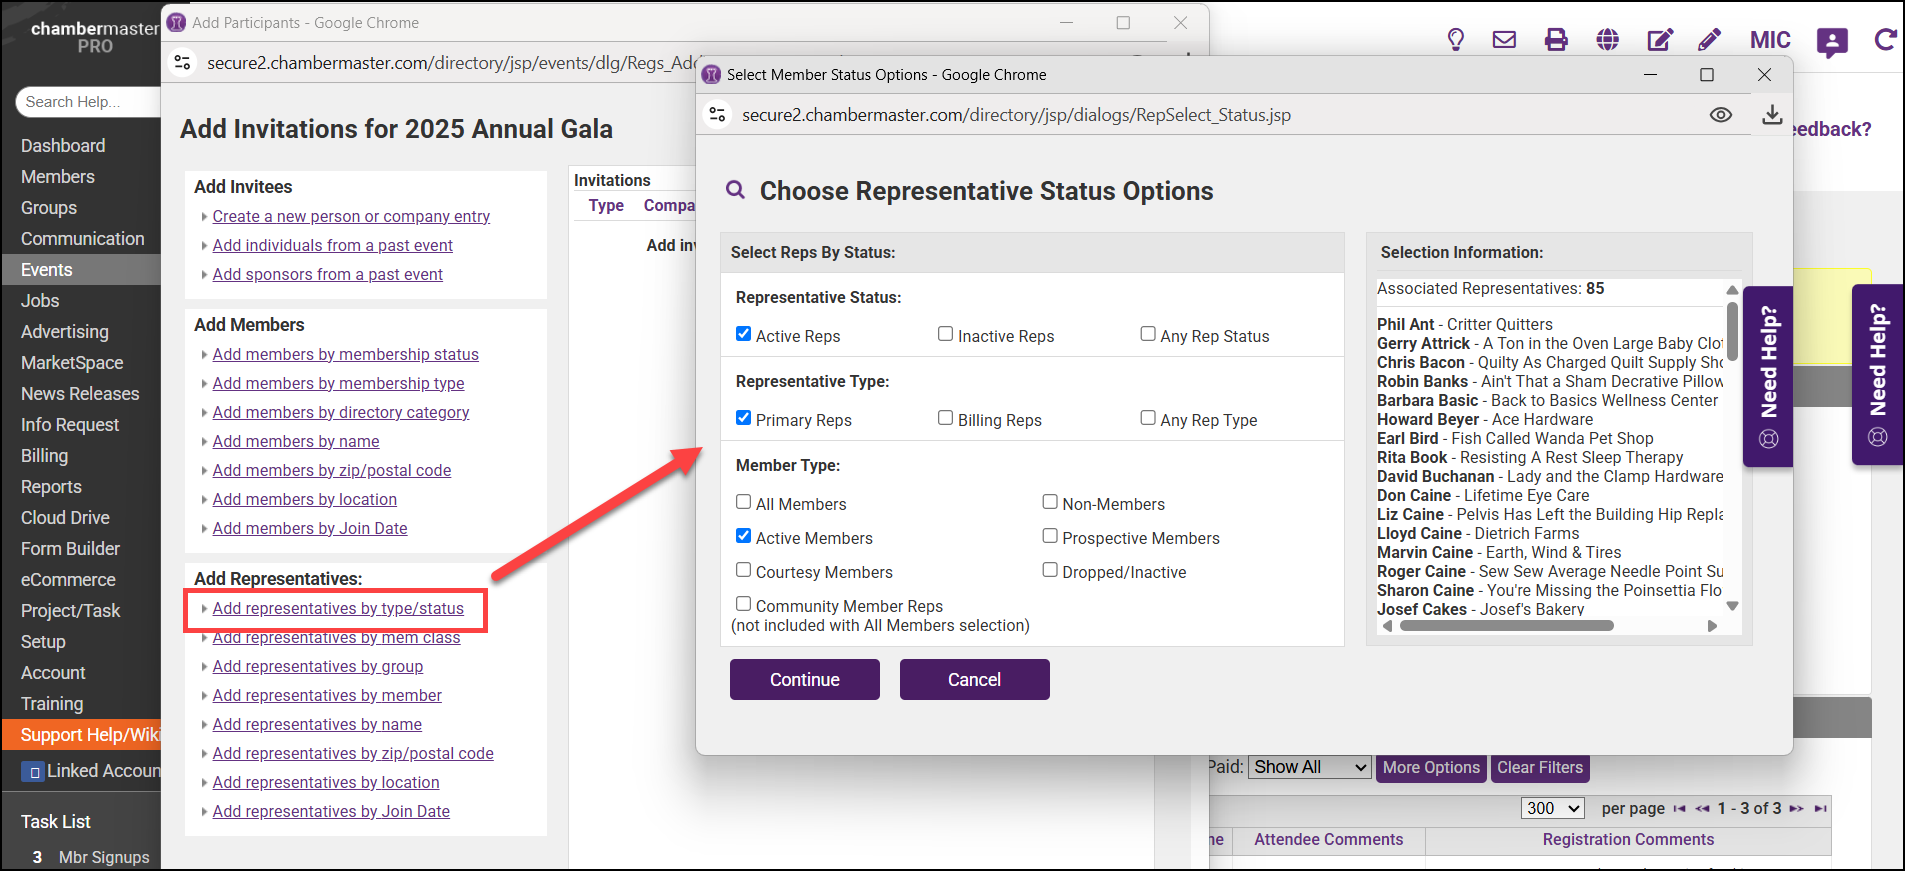Go to Billing in the sidebar menu
Viewport: 1905px width, 871px height.
click(45, 456)
